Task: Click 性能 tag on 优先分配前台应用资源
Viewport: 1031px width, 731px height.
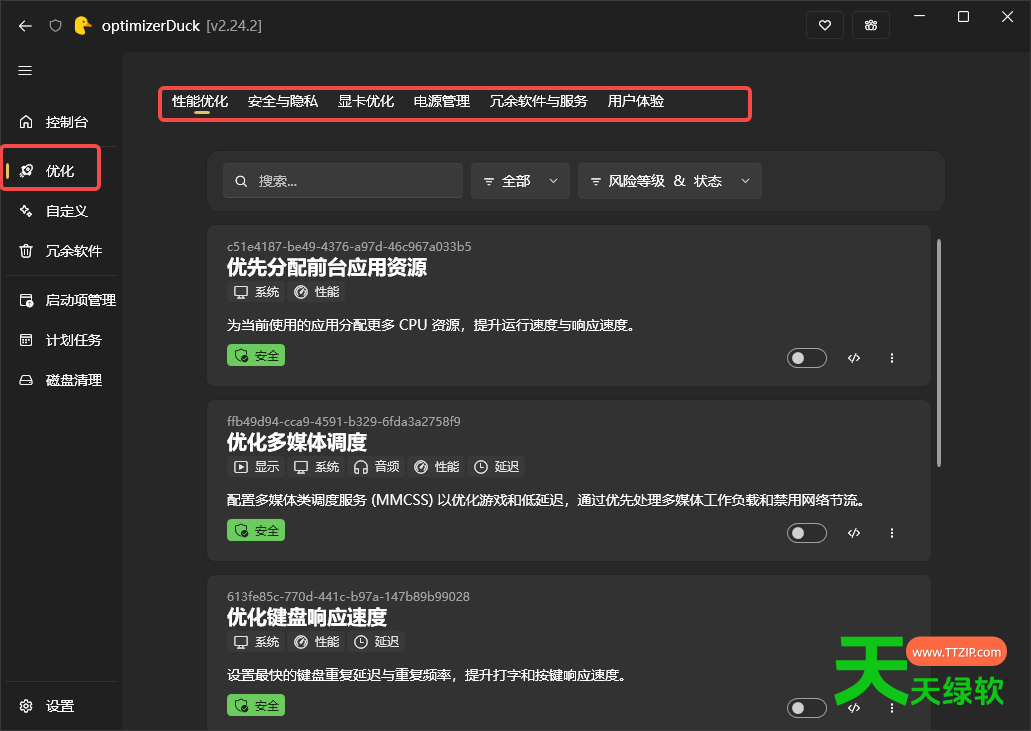Action: [x=317, y=292]
